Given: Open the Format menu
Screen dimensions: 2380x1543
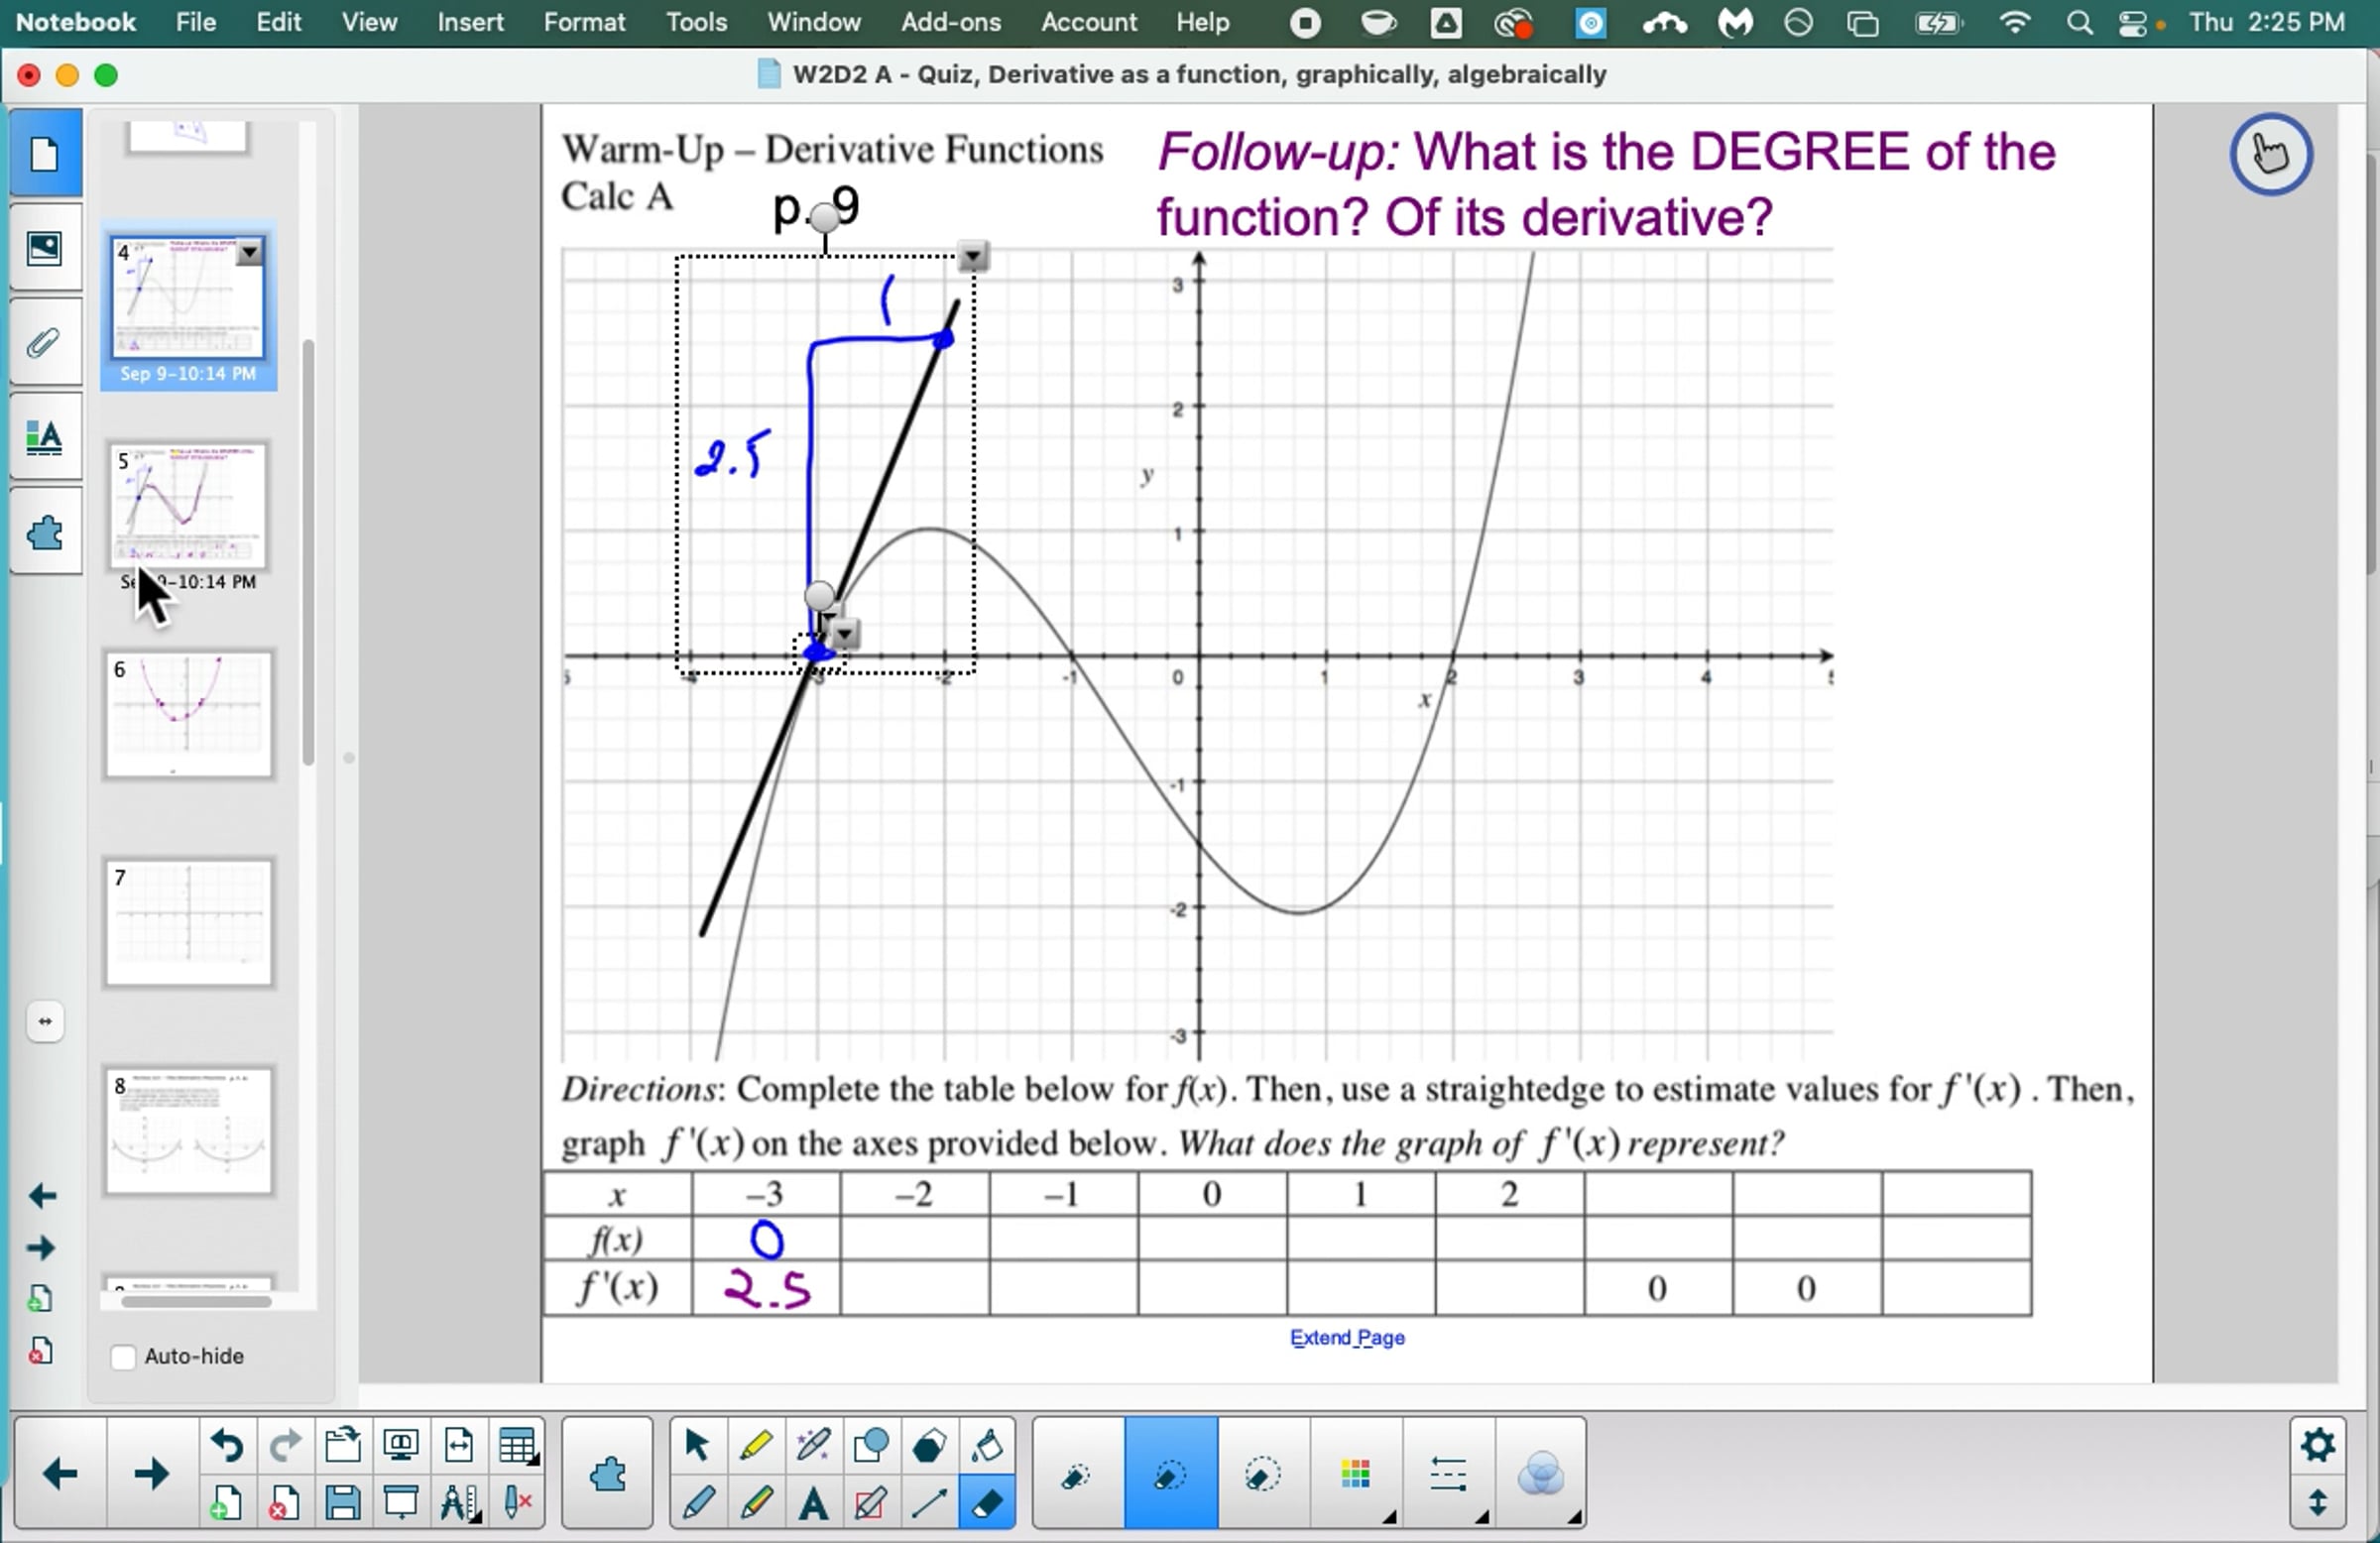Looking at the screenshot, I should [584, 22].
